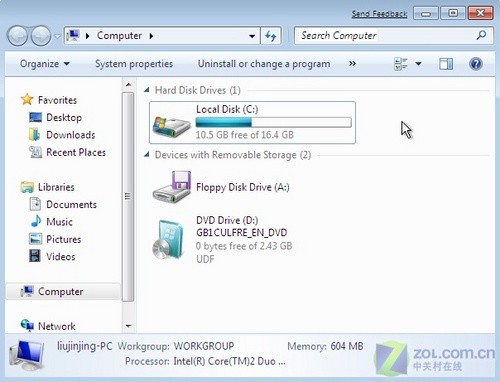Show more toolbar commands chevron
This screenshot has height=382, width=500.
click(x=352, y=63)
